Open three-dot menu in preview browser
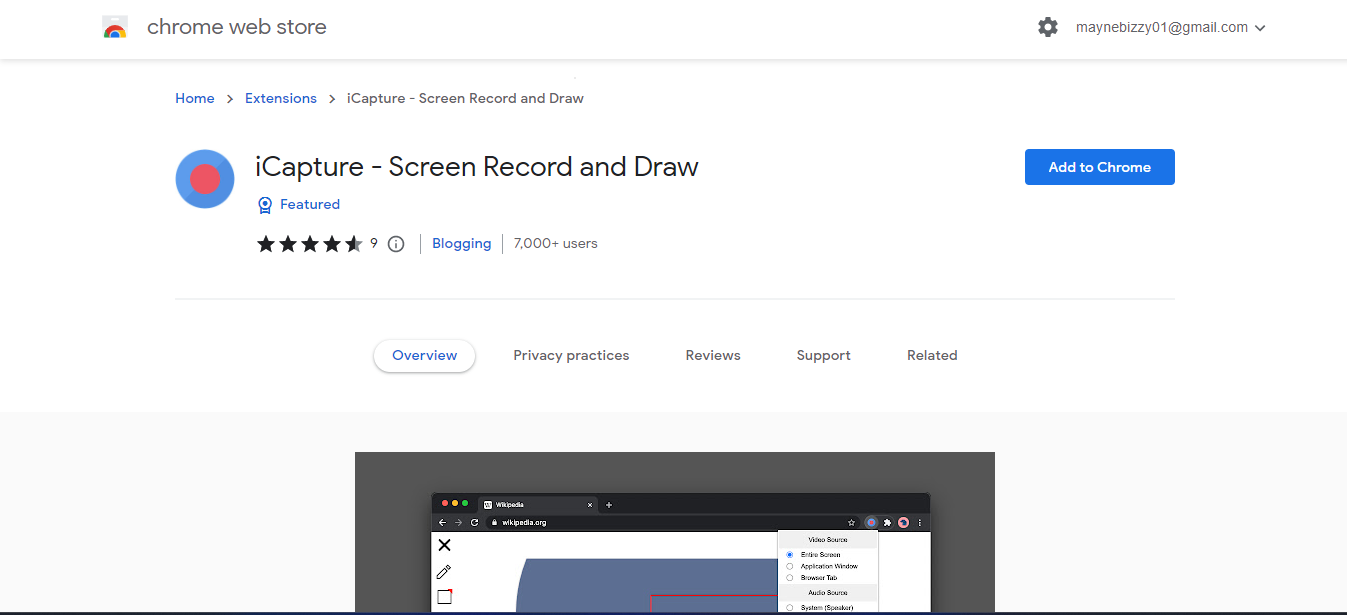This screenshot has width=1347, height=615. click(920, 523)
